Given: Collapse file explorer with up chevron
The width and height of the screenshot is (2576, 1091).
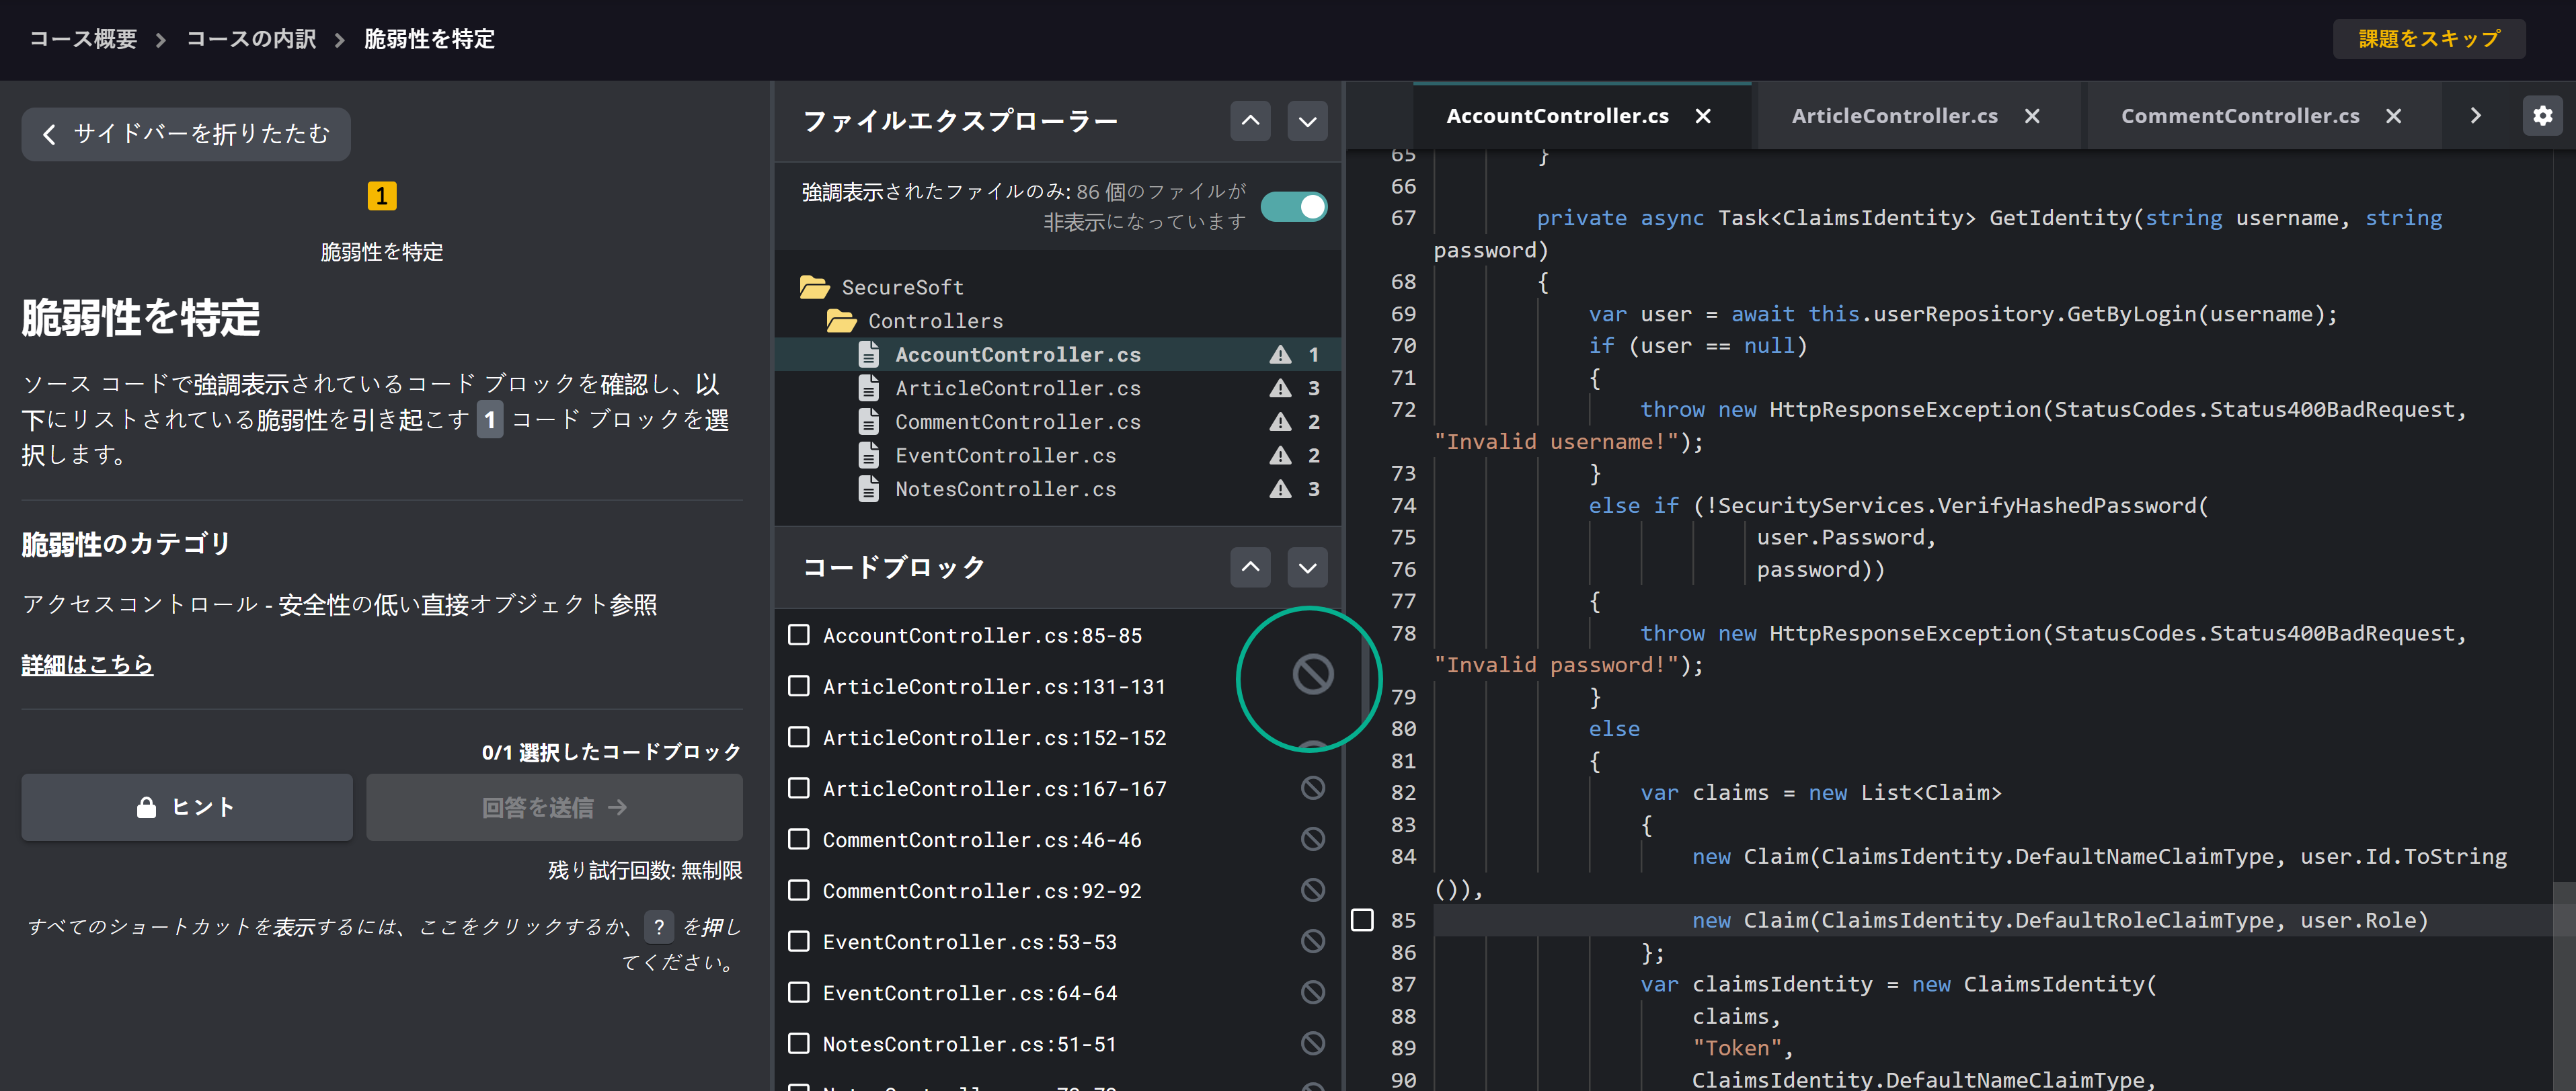Looking at the screenshot, I should (1250, 121).
